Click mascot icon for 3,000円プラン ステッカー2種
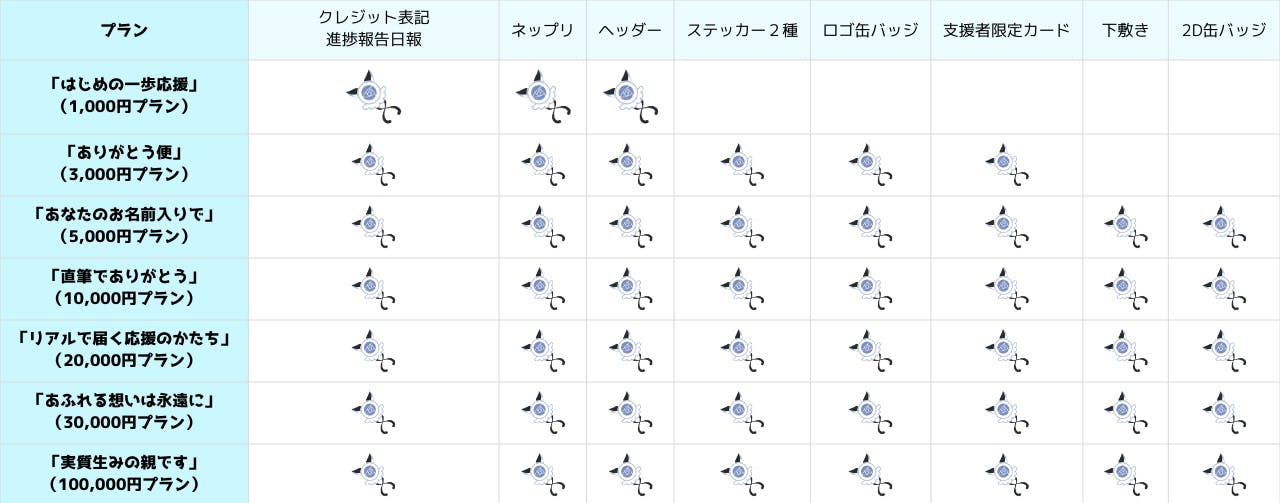The width and height of the screenshot is (1280, 503). point(742,165)
